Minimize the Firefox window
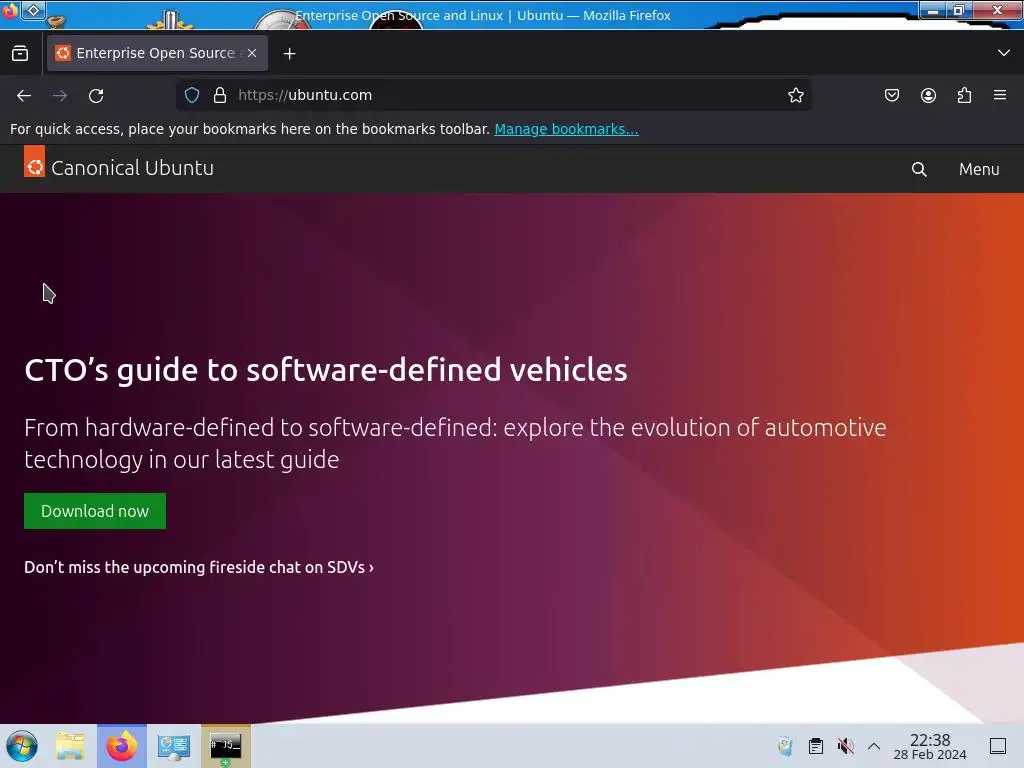The width and height of the screenshot is (1024, 768). click(x=933, y=10)
